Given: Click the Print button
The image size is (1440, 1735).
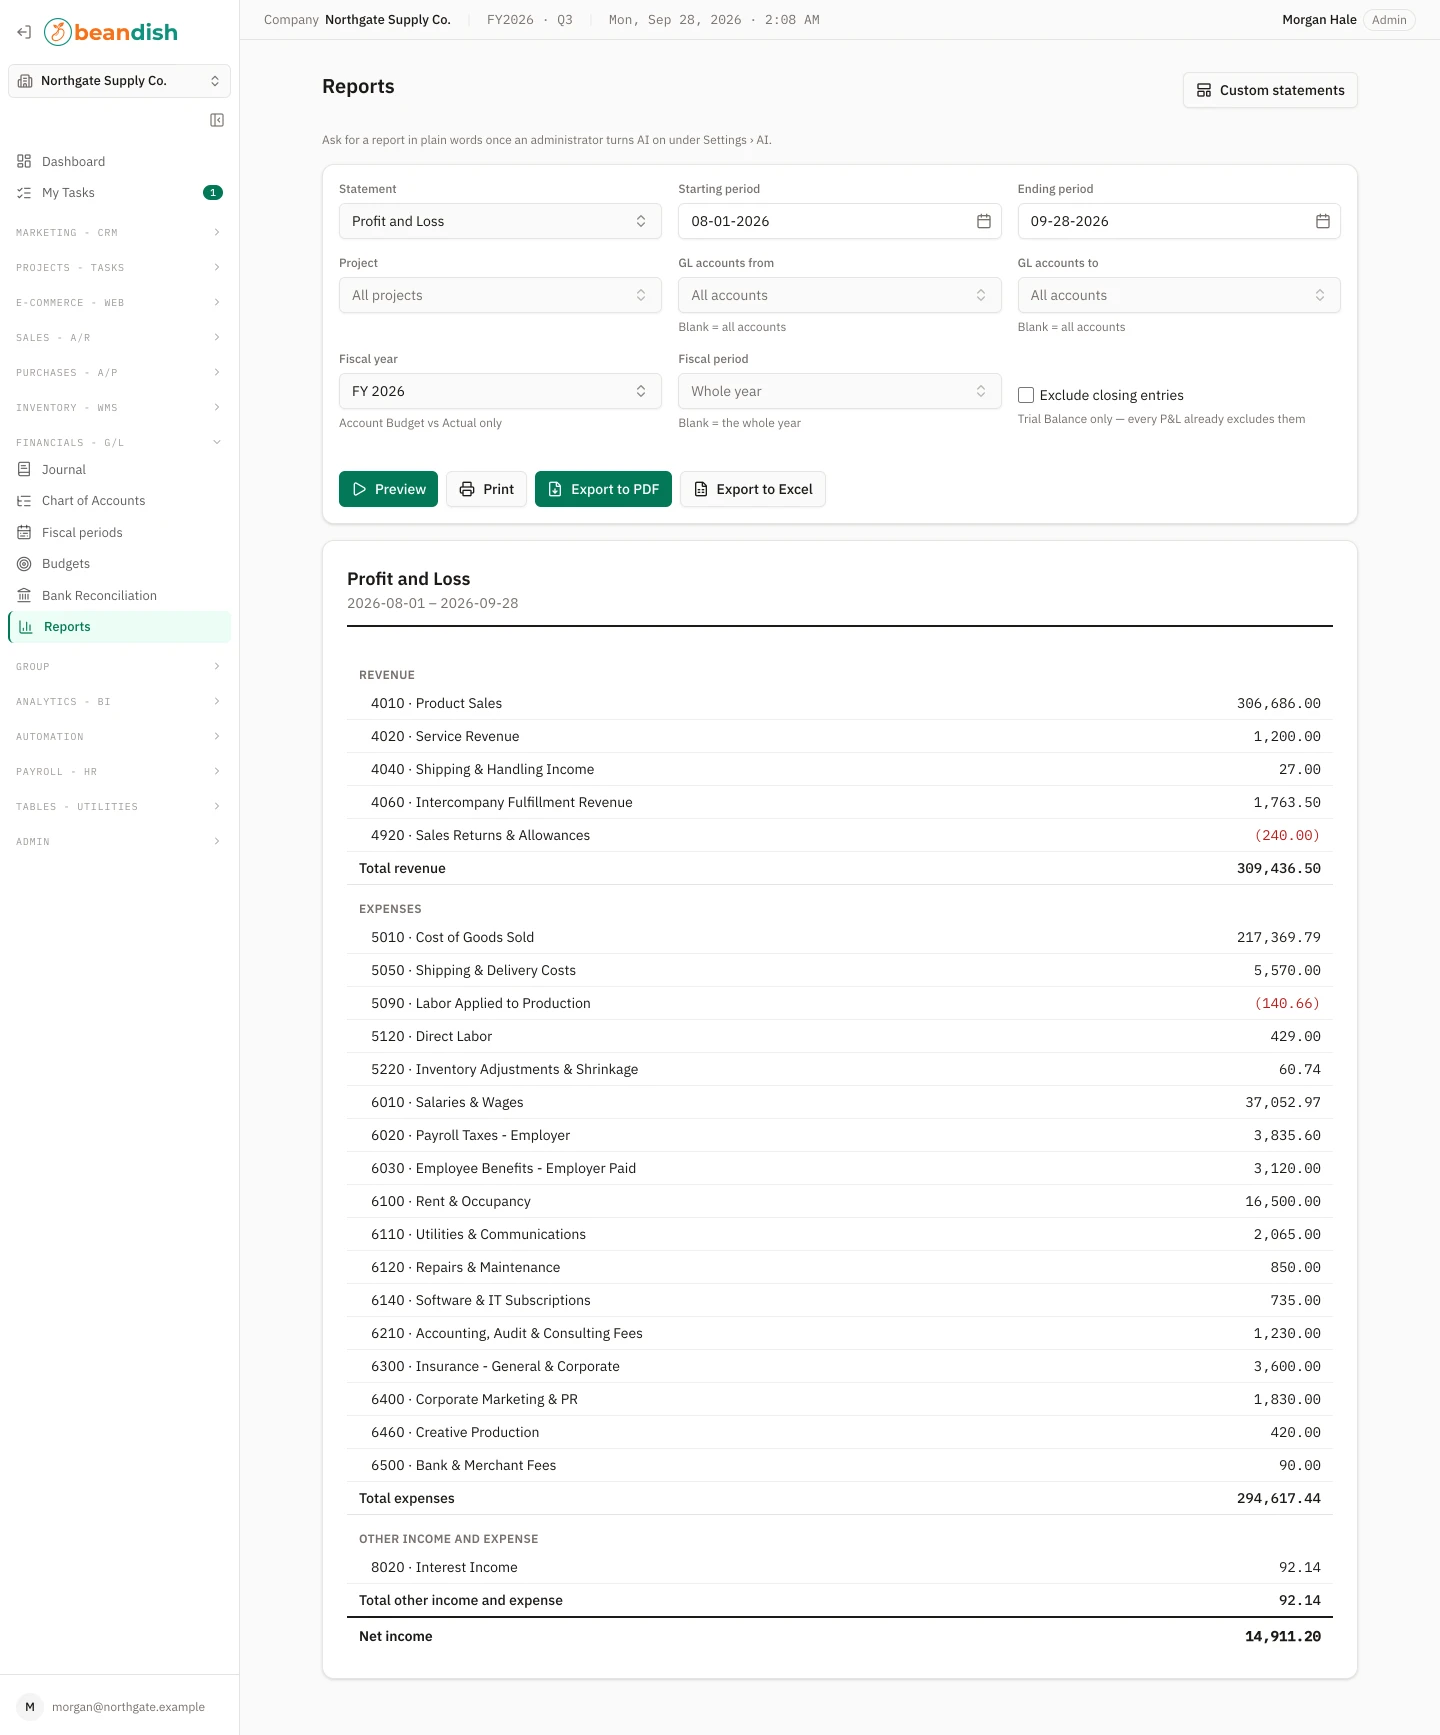Looking at the screenshot, I should tap(486, 489).
